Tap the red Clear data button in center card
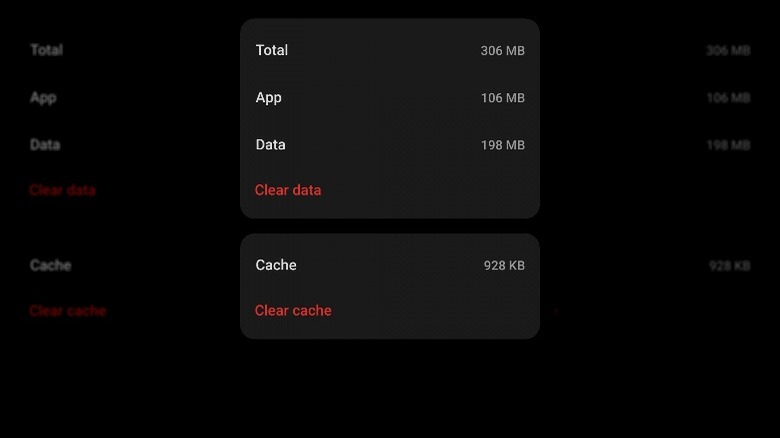Image resolution: width=780 pixels, height=438 pixels. point(288,190)
